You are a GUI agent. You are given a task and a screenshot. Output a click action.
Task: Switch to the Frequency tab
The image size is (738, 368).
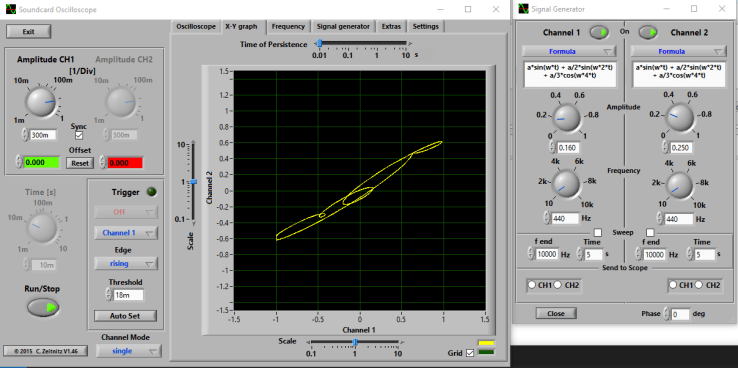coord(289,26)
